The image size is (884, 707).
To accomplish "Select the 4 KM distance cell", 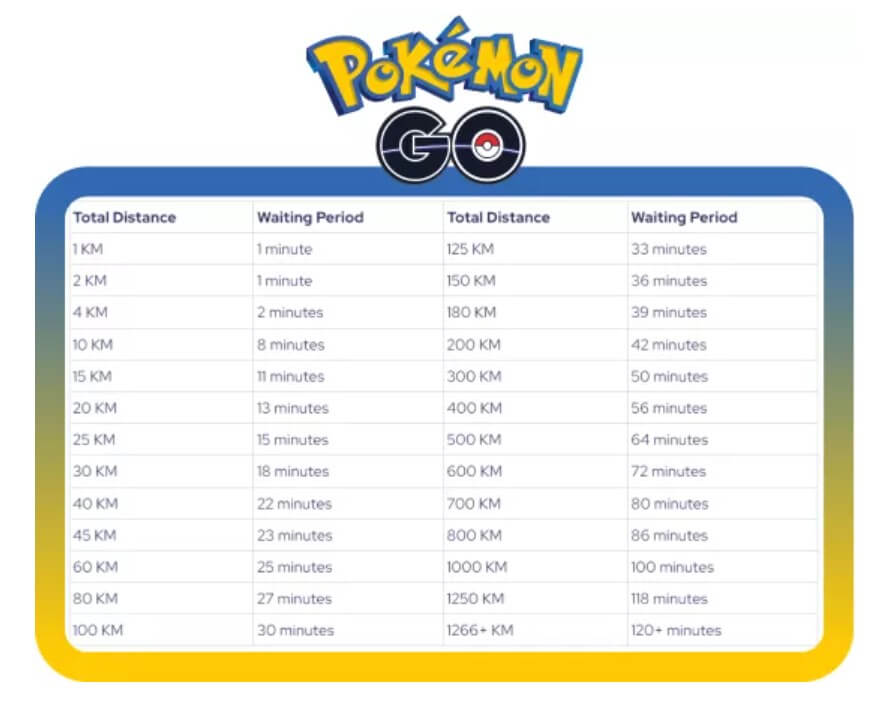I will pos(90,312).
